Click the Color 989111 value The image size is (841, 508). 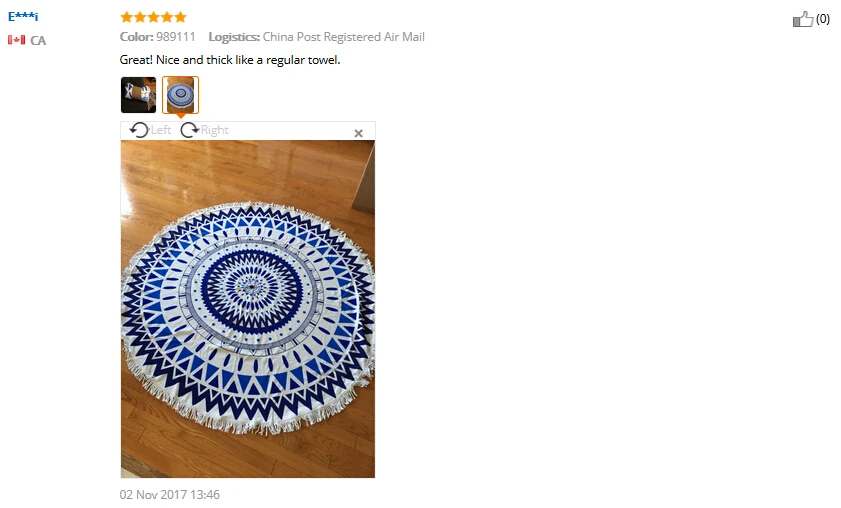coord(176,37)
